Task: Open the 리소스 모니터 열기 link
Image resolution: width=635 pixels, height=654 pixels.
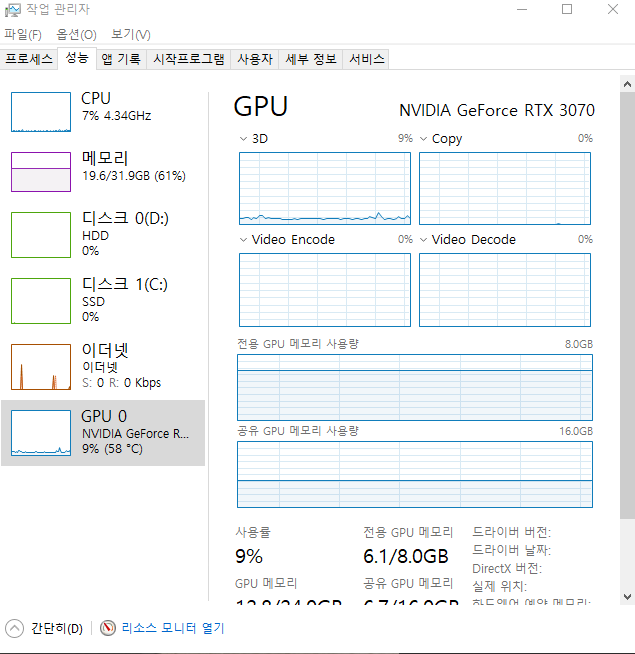Action: pyautogui.click(x=173, y=628)
